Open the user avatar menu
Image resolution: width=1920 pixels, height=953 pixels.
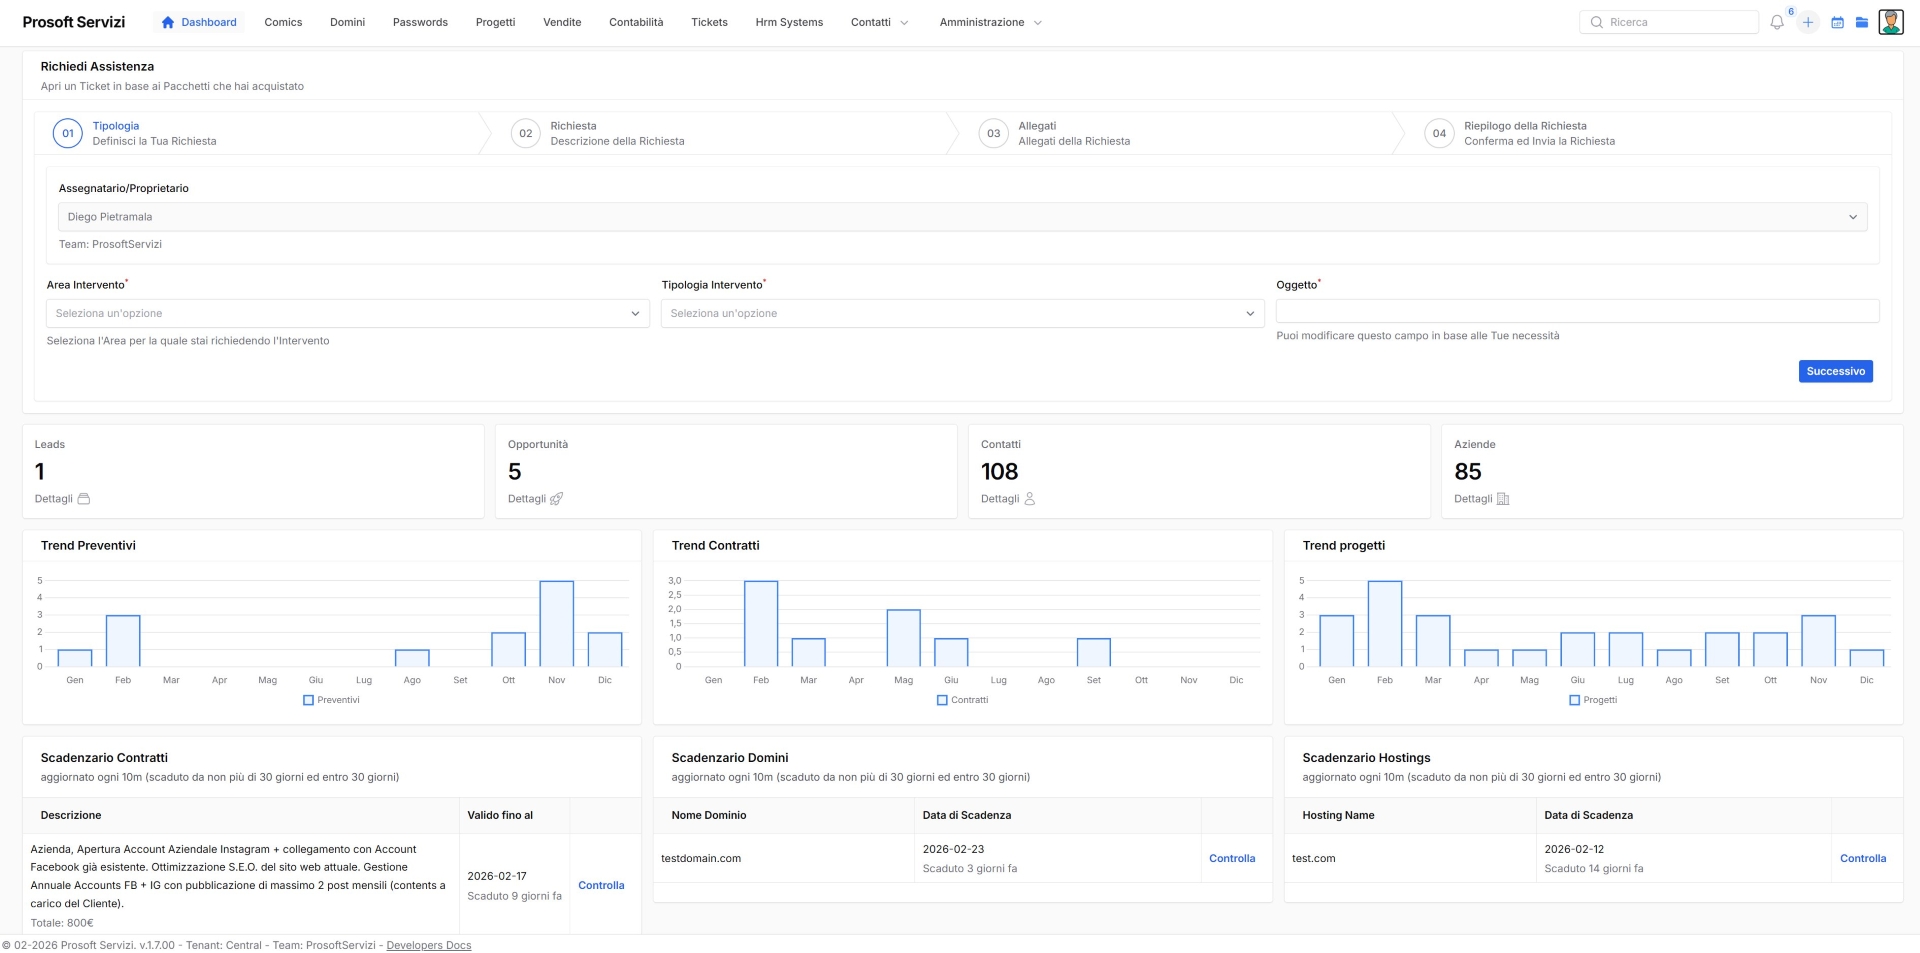(1891, 22)
